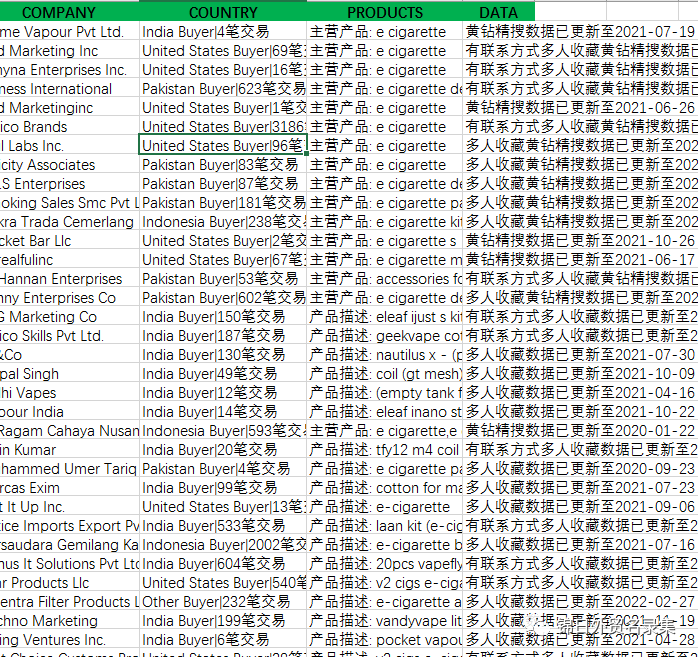Select the 'ico Brands' company cell
The width and height of the screenshot is (698, 657).
pyautogui.click(x=69, y=127)
